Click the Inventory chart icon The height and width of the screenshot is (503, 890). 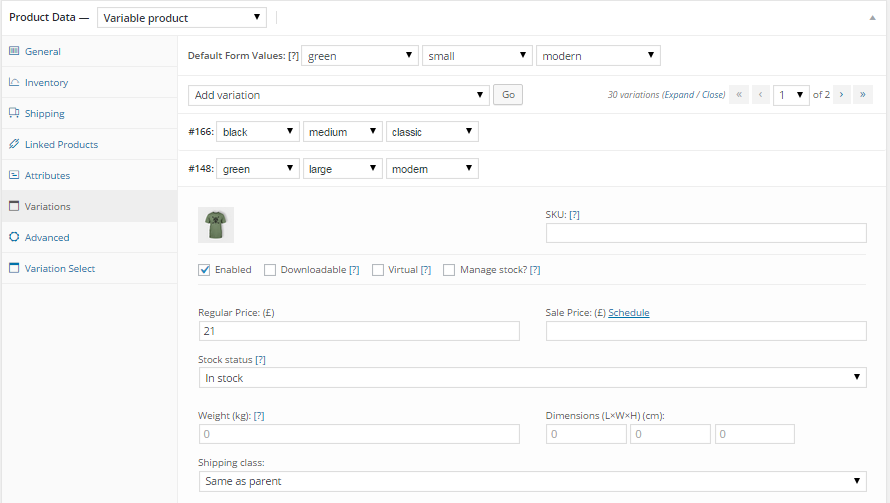[x=14, y=82]
